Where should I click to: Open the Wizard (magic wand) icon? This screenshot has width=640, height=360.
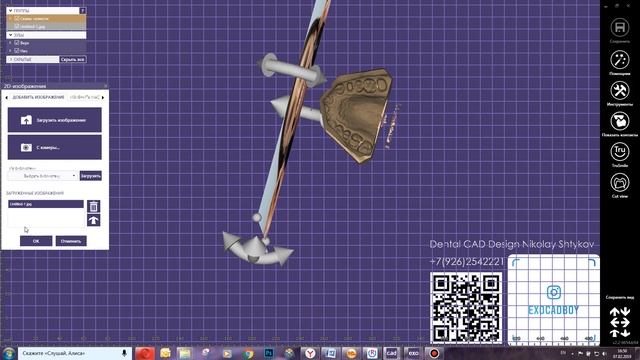pos(620,60)
